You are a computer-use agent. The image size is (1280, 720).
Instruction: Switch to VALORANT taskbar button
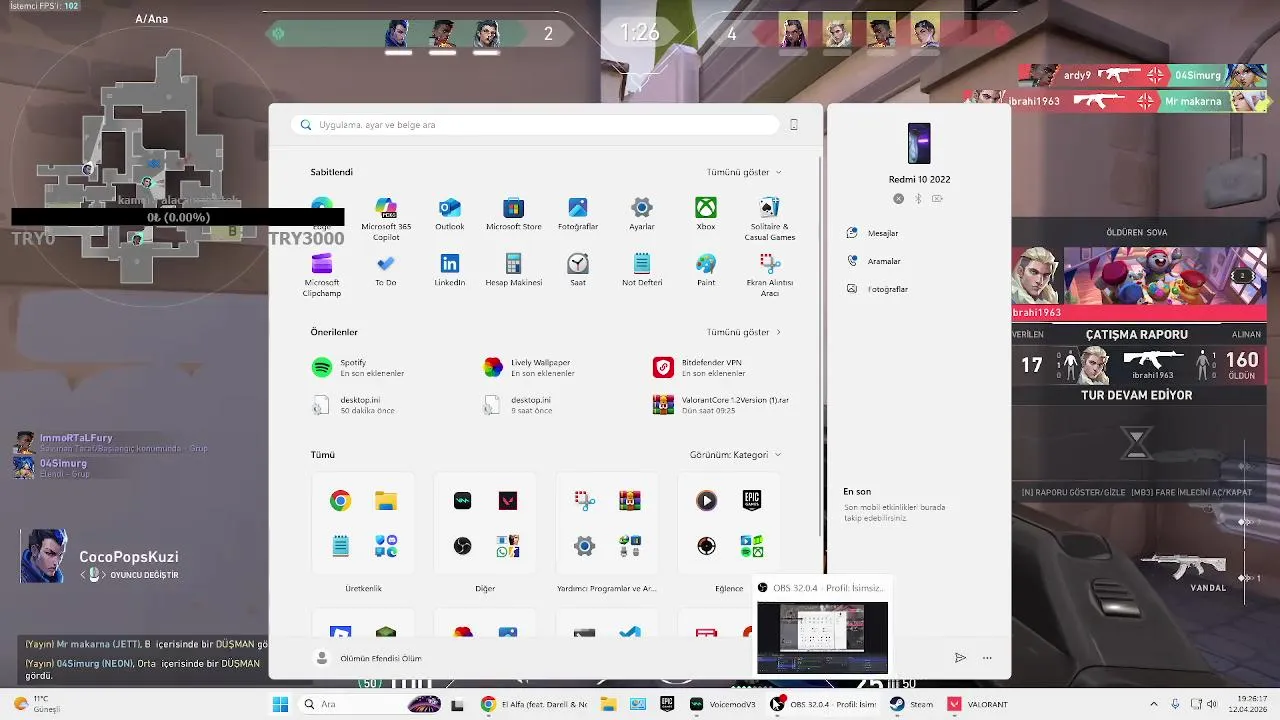click(x=977, y=704)
